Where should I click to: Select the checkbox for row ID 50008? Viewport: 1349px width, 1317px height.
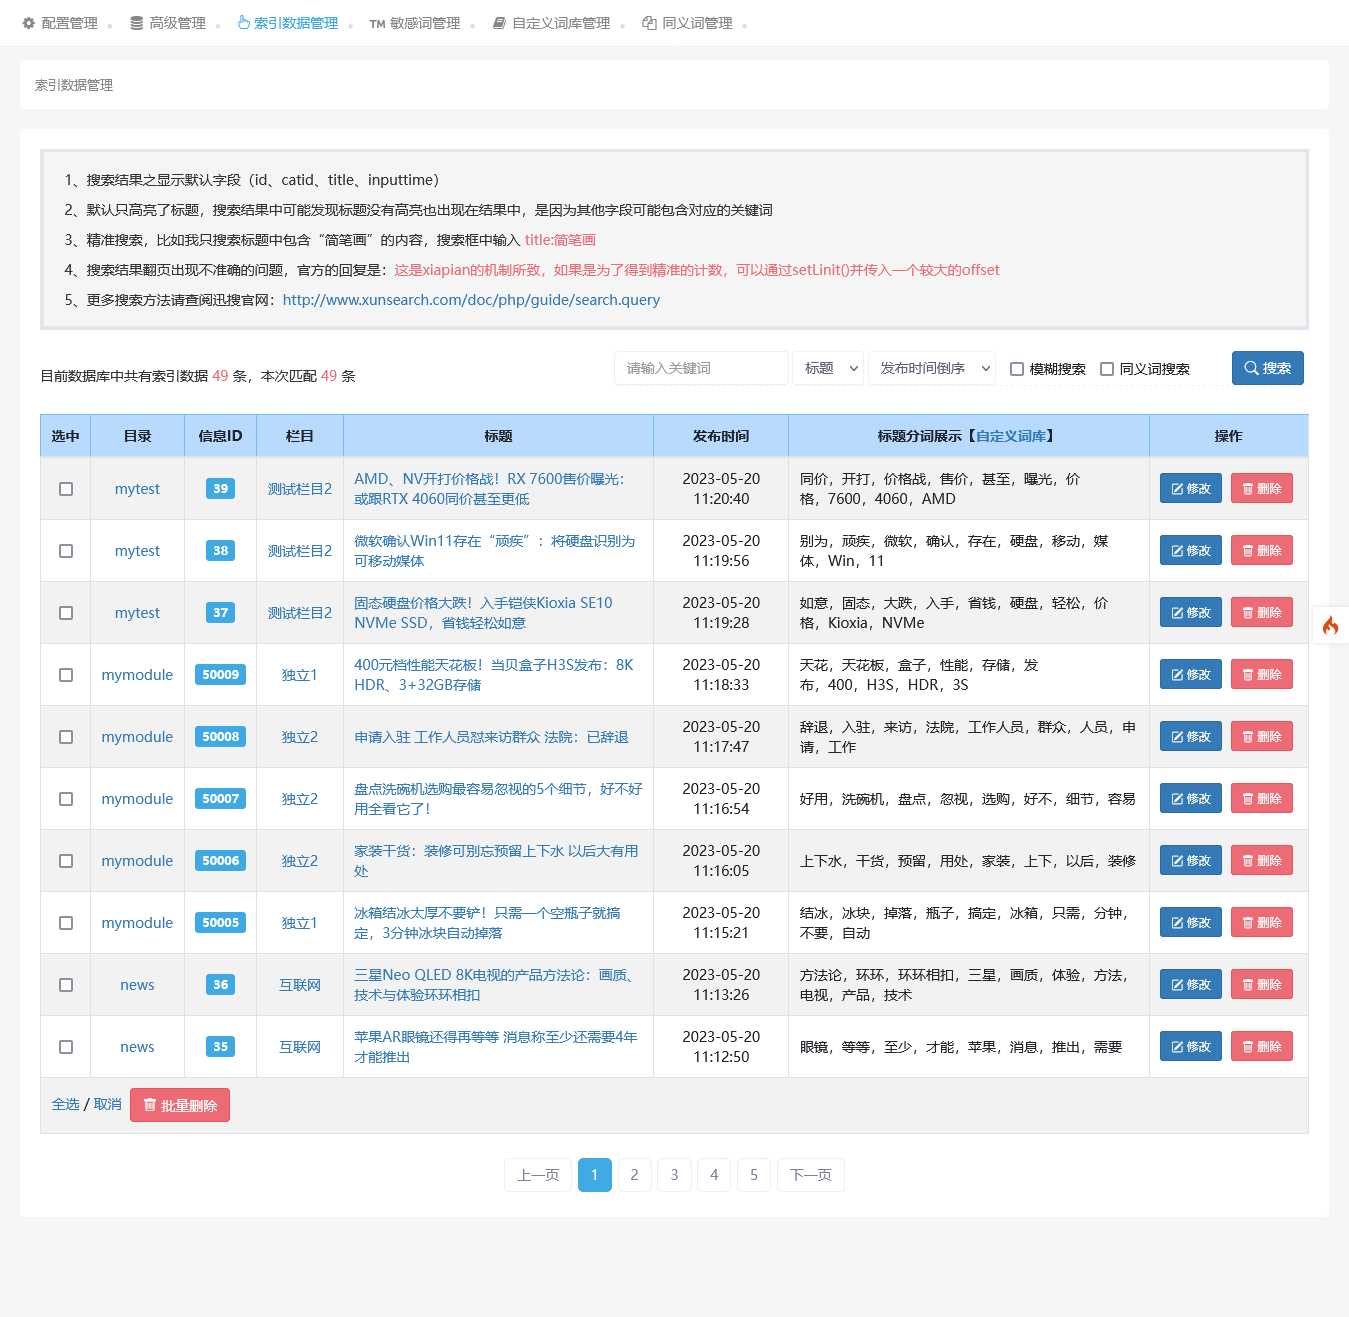(x=66, y=737)
